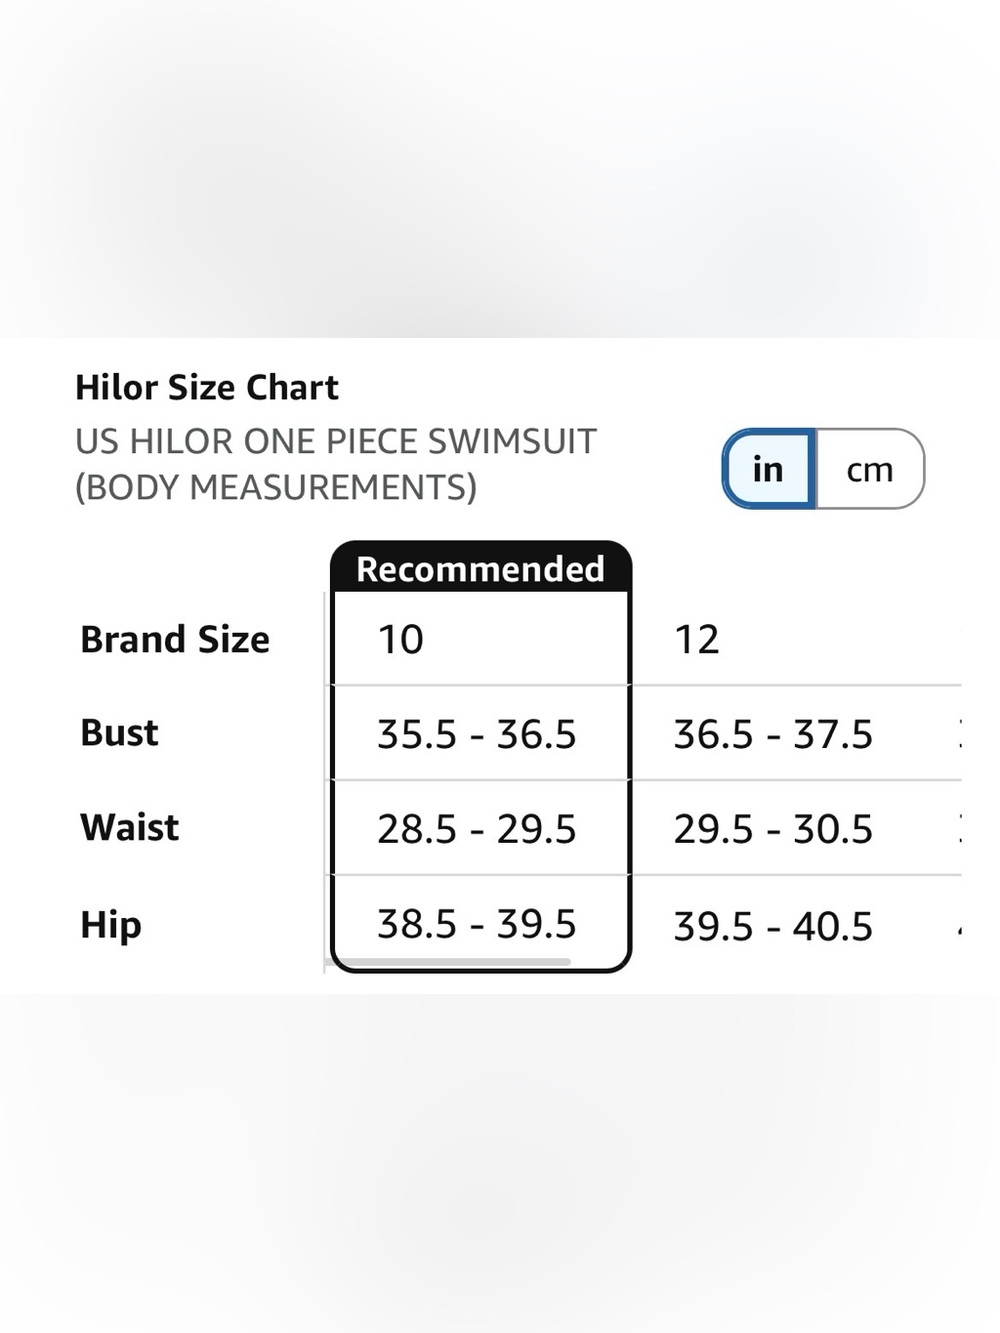Tap blurred area below size chart

point(500,1163)
